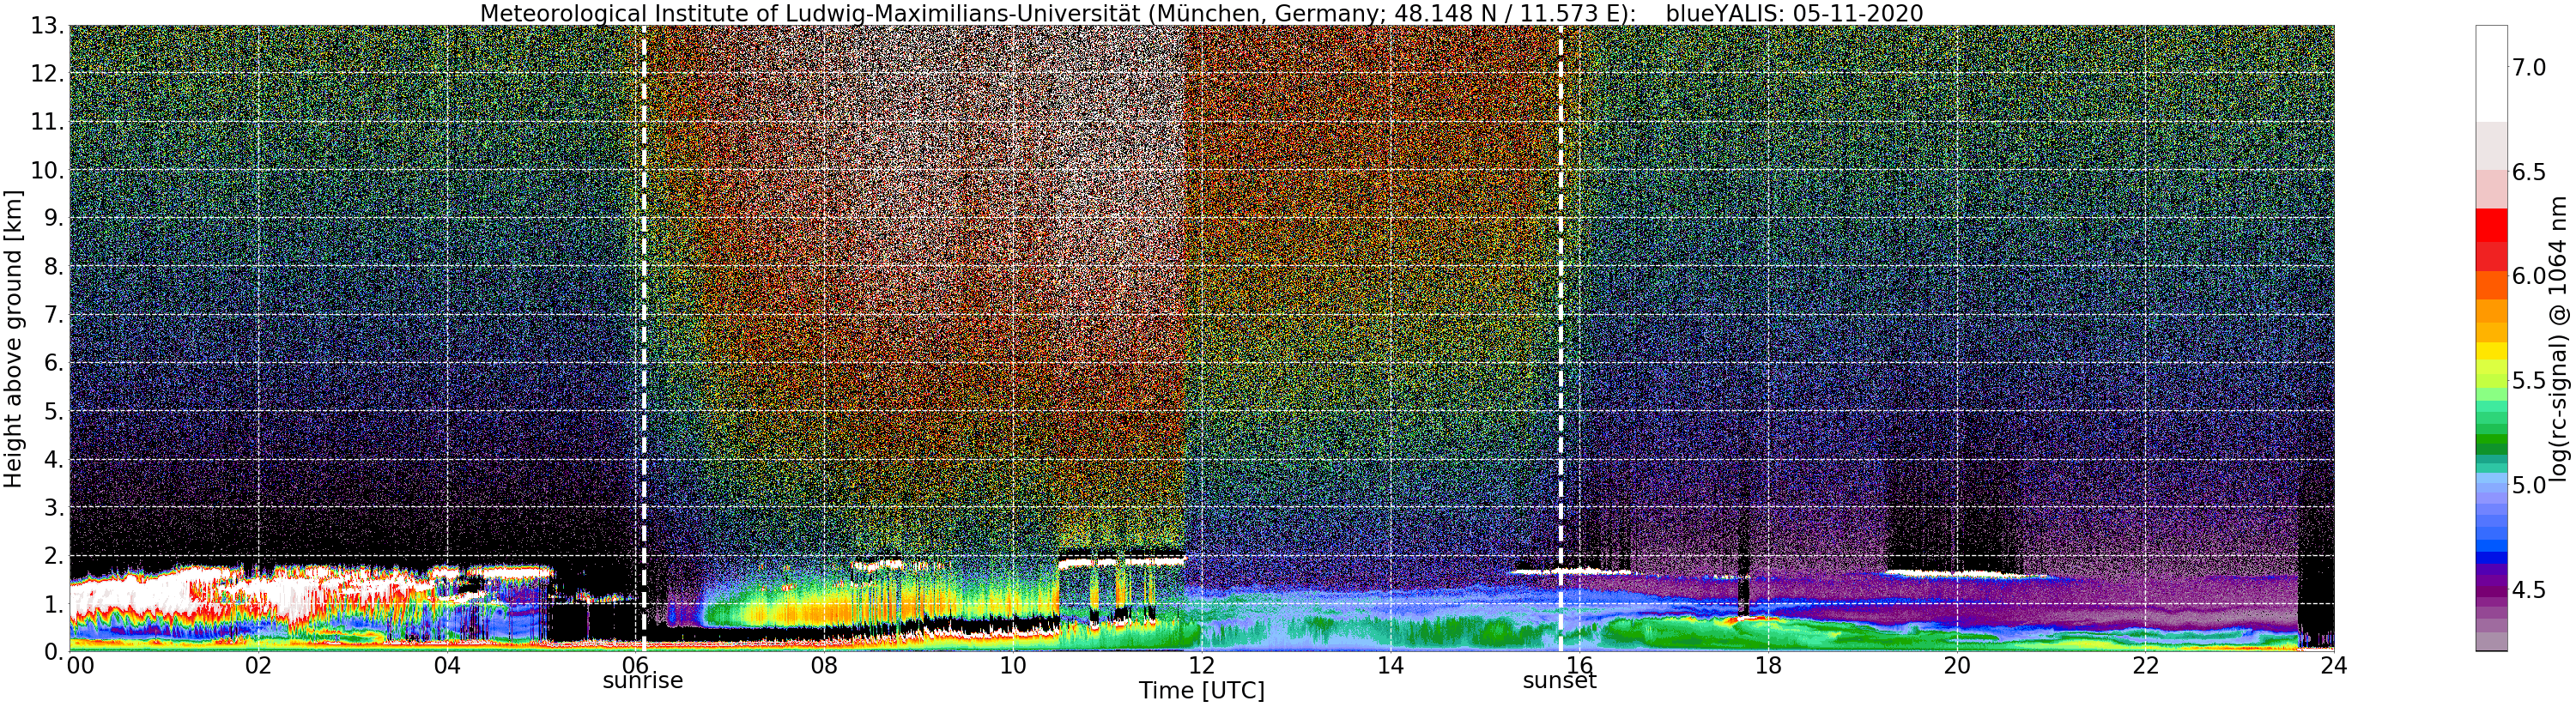This screenshot has width=2576, height=707.
Task: Click time axis tick '20'
Action: tap(1957, 666)
